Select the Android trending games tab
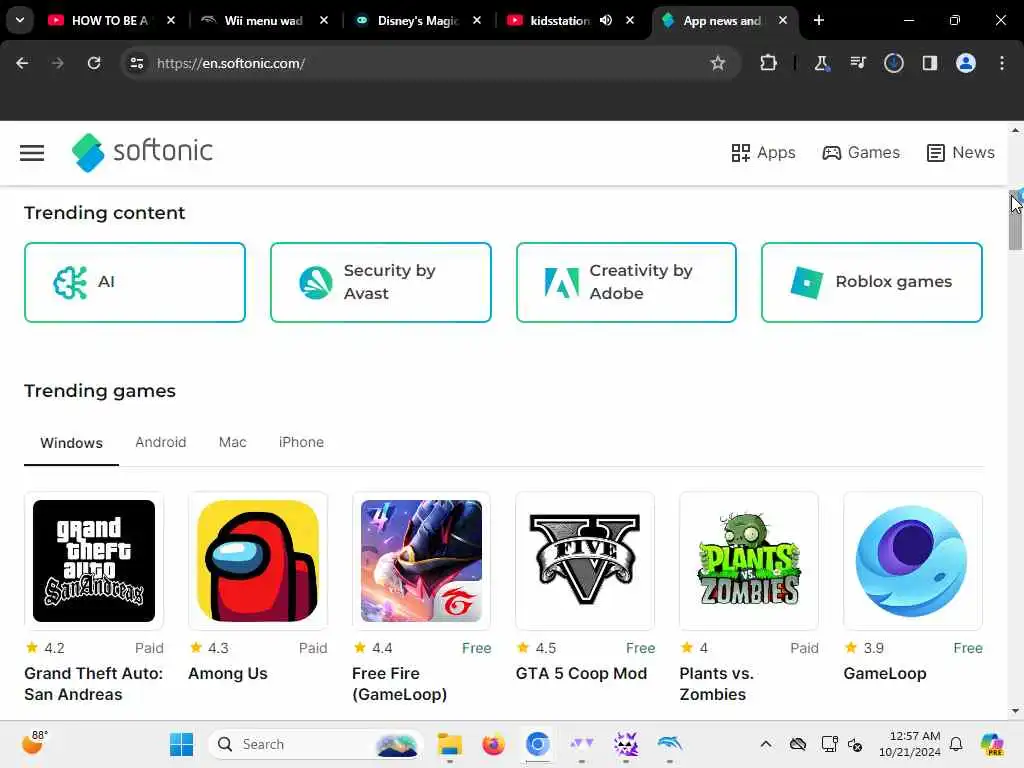Screen dimensions: 1024x768 pyautogui.click(x=161, y=442)
